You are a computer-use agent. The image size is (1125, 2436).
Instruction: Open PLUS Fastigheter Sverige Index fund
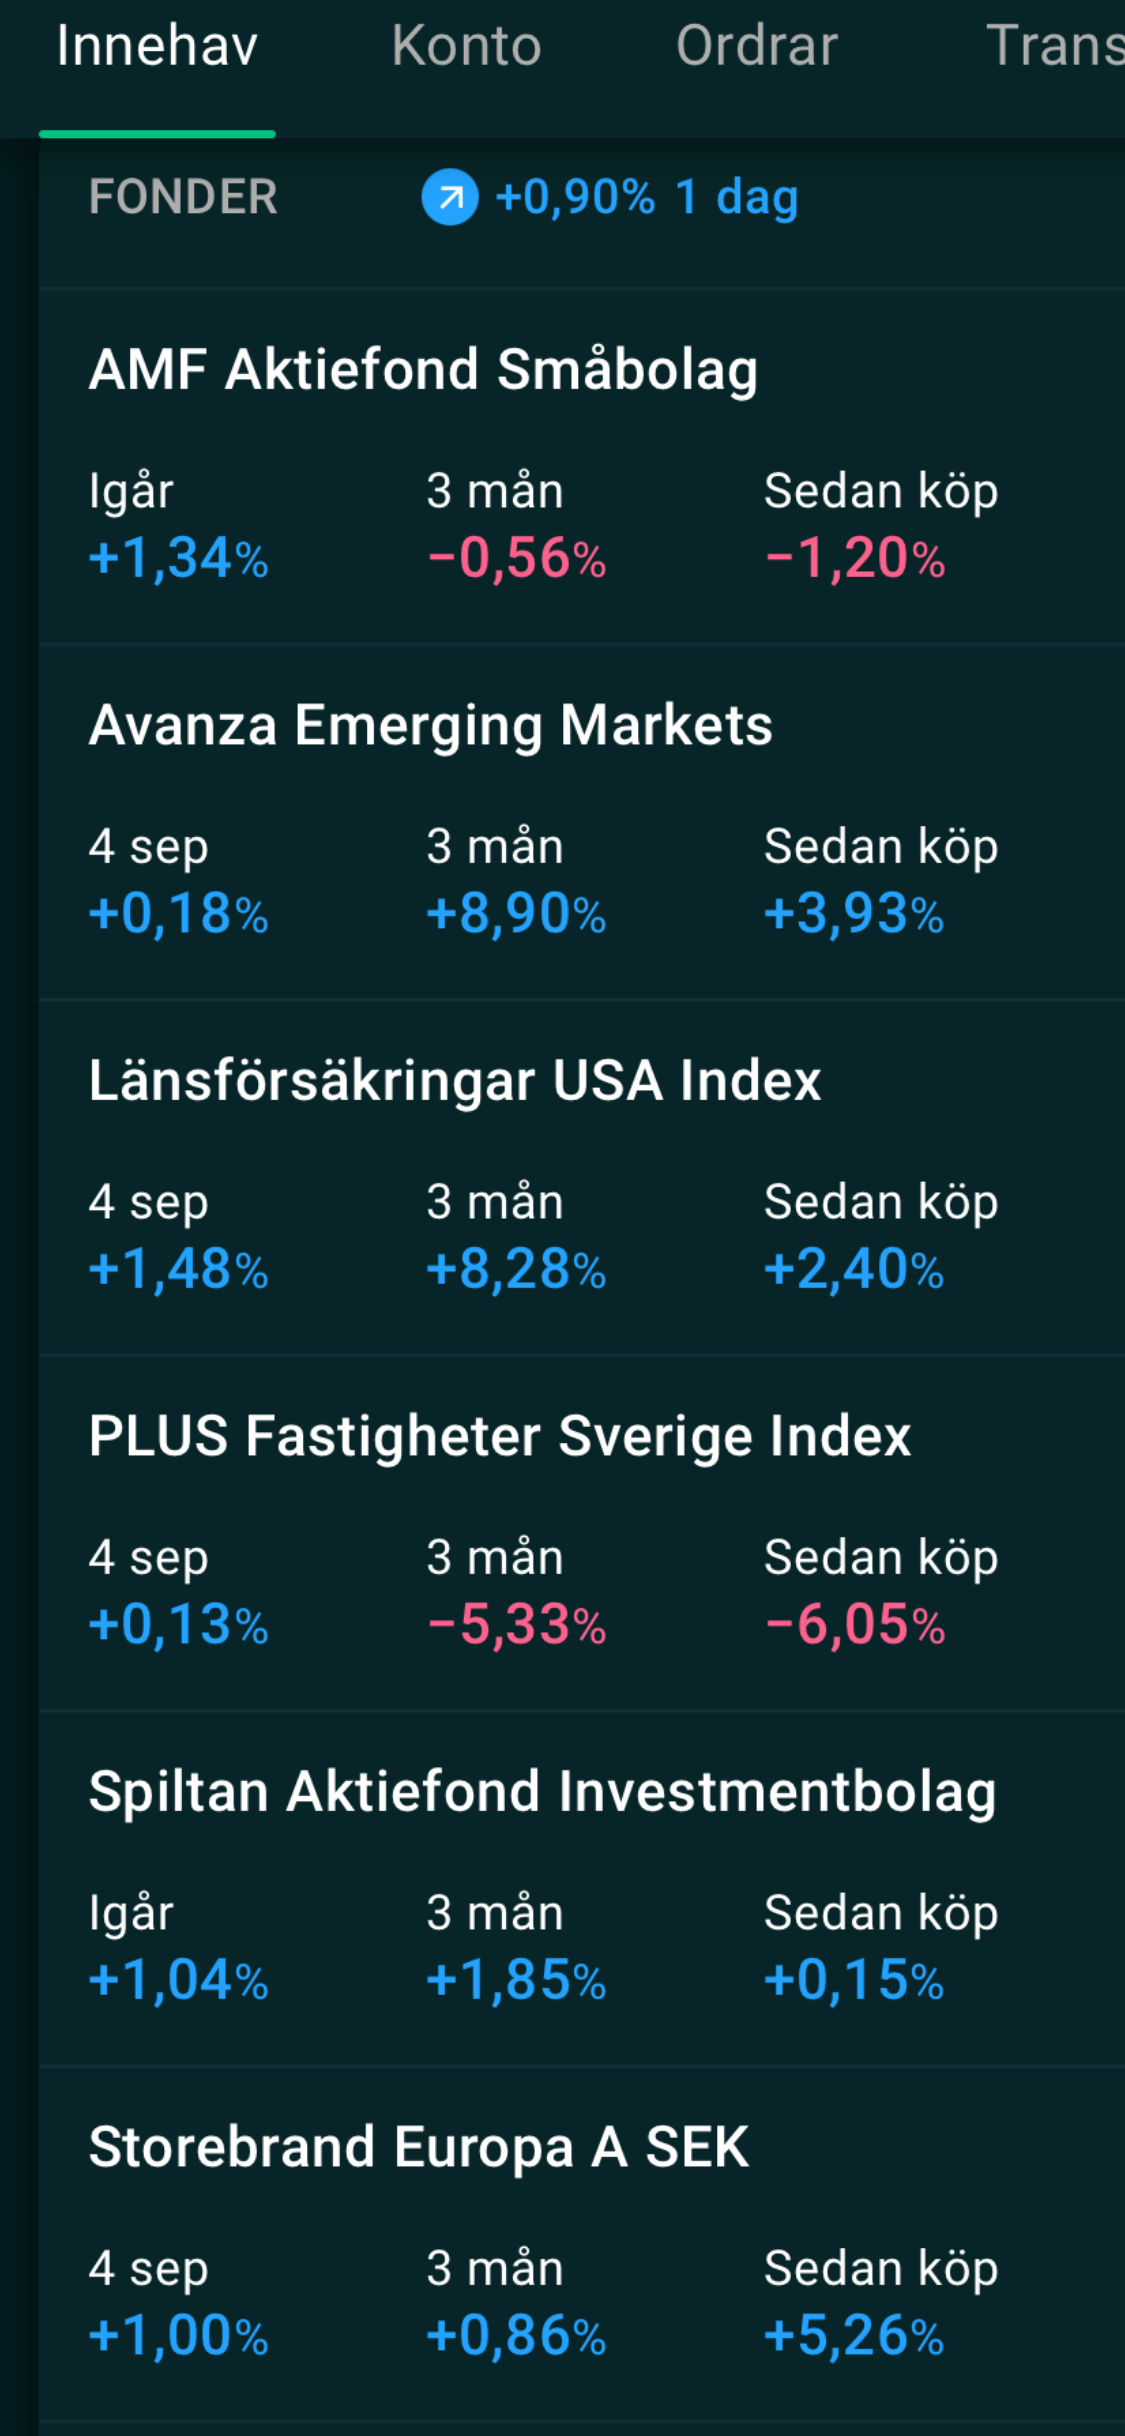pos(499,1436)
